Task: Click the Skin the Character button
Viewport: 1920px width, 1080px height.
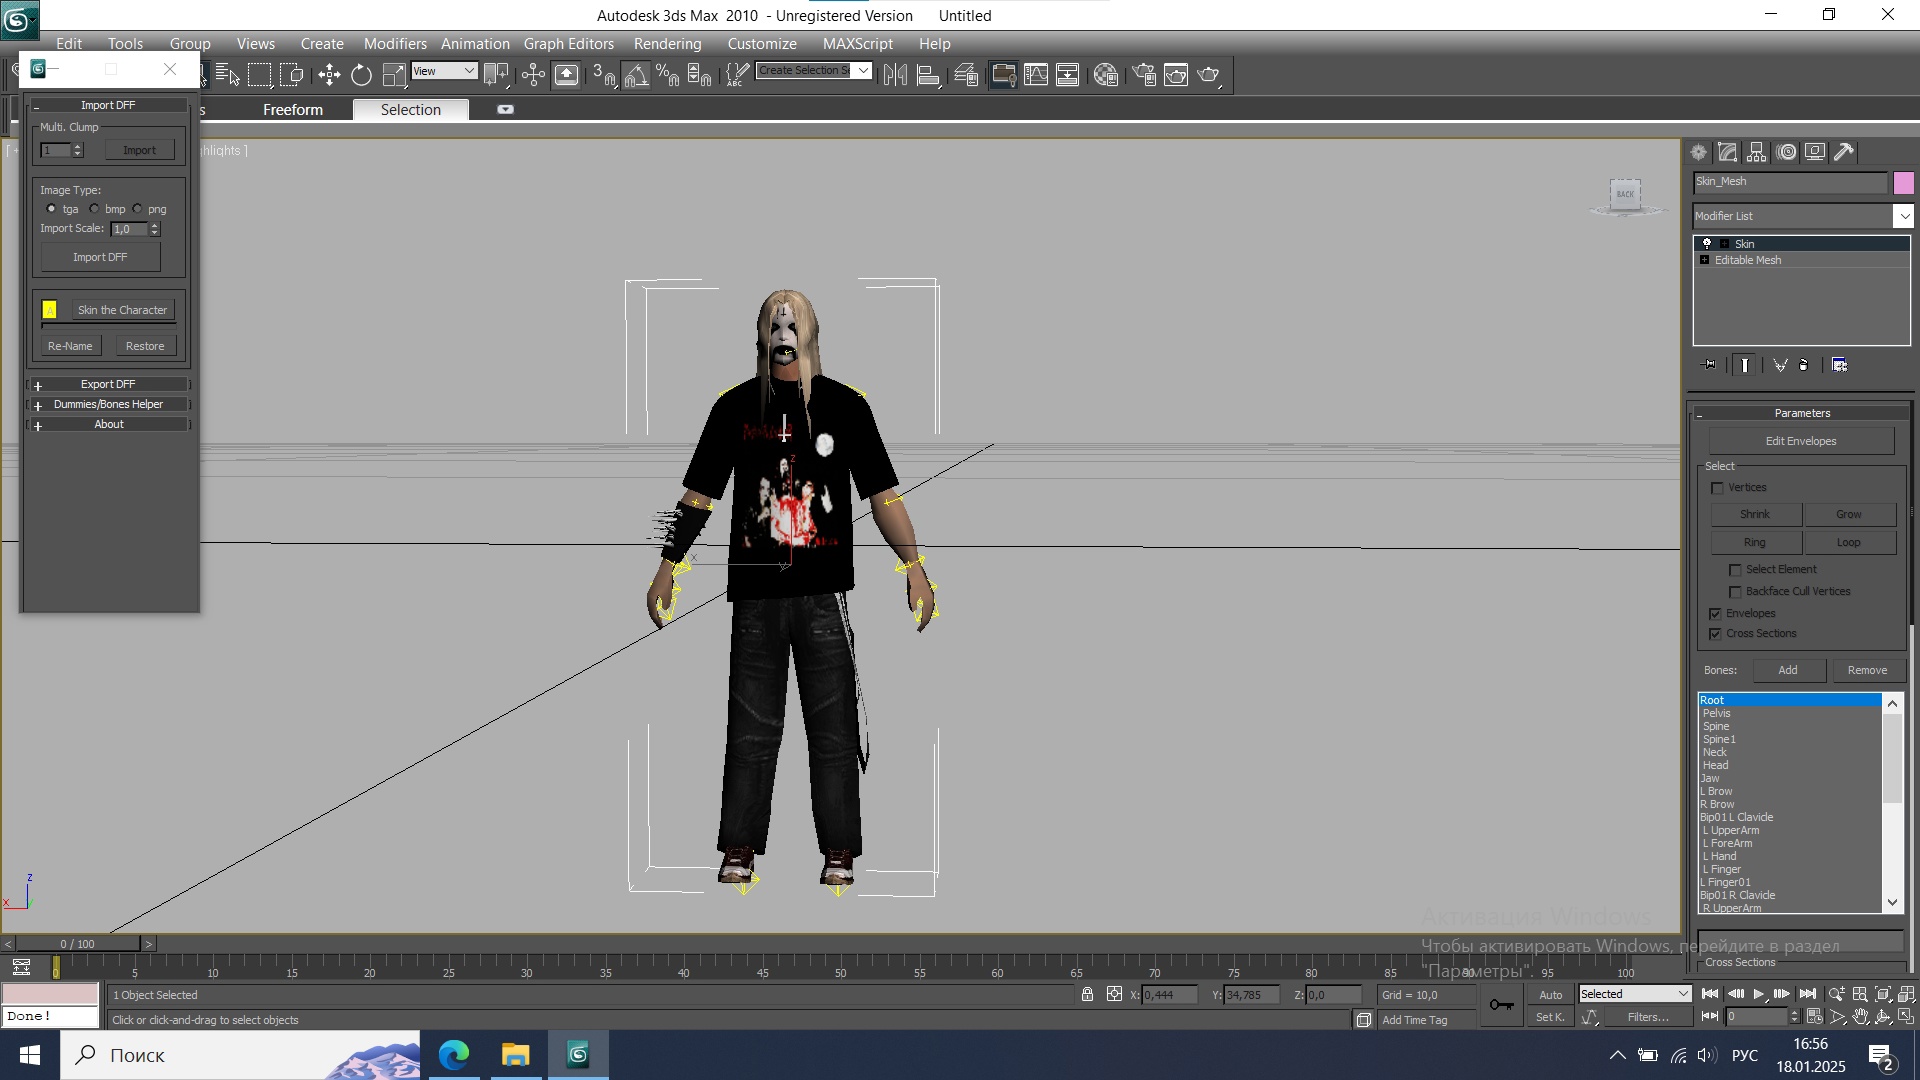Action: (x=122, y=310)
